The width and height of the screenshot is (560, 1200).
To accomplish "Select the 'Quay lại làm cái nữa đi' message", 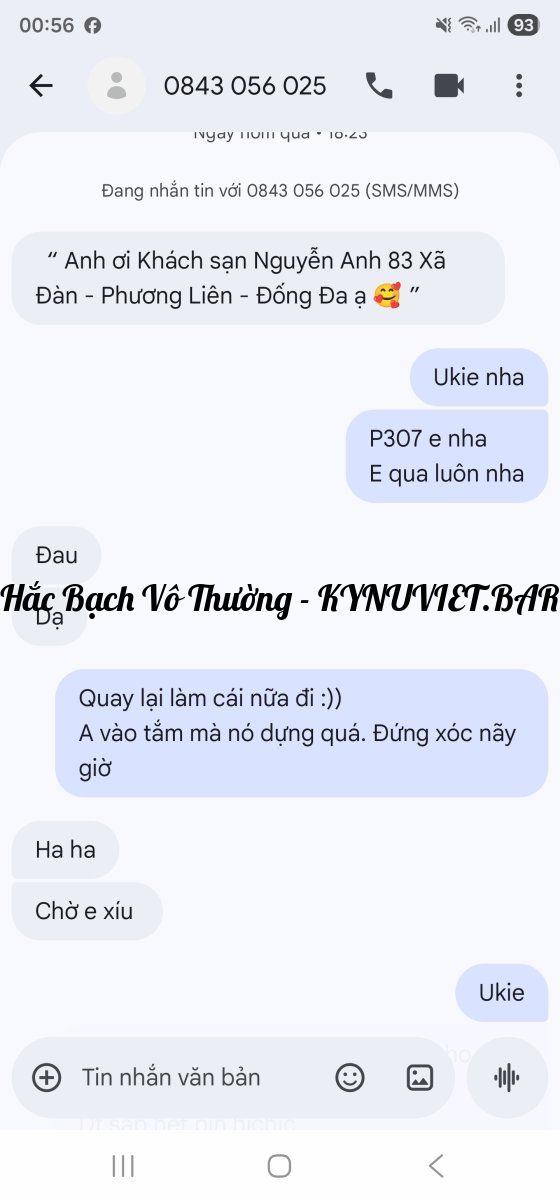I will click(301, 733).
